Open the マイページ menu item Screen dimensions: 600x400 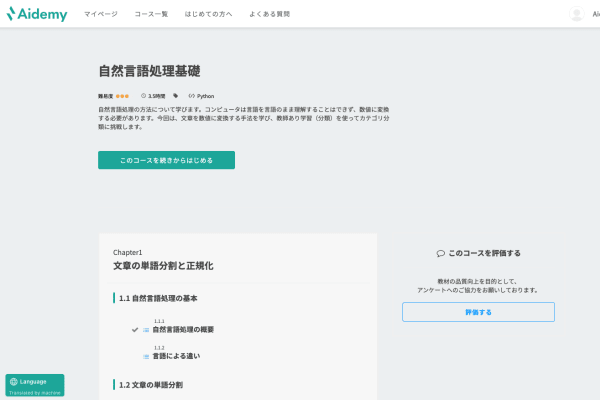pos(101,14)
